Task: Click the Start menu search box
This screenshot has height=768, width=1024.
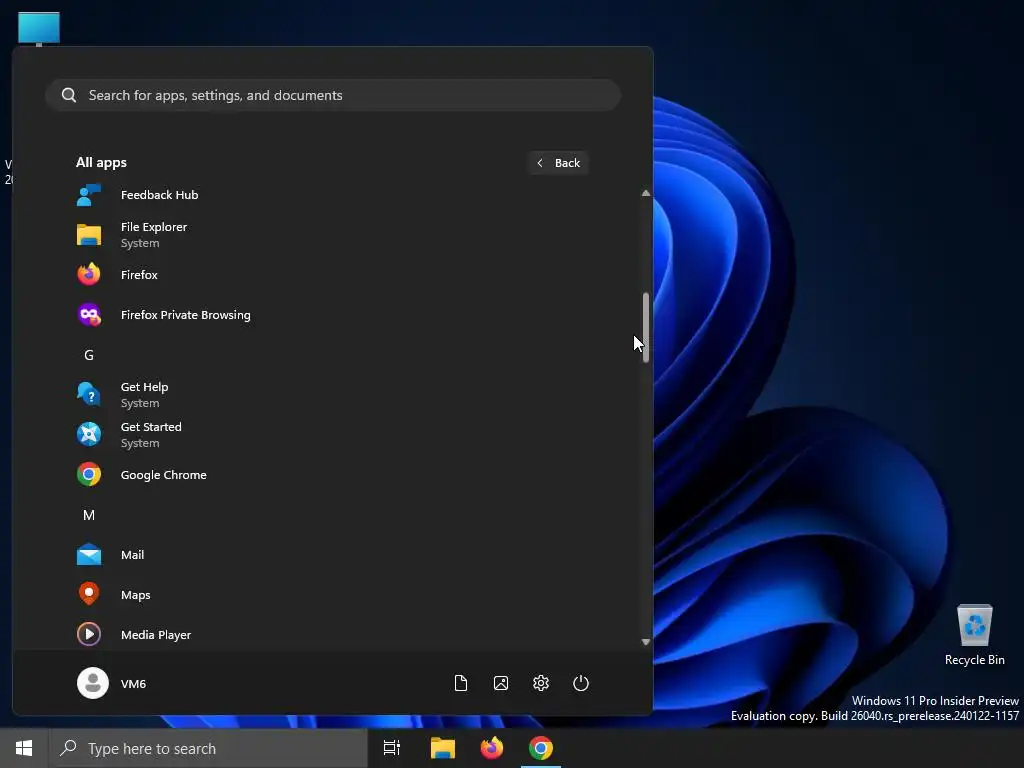Action: point(333,95)
